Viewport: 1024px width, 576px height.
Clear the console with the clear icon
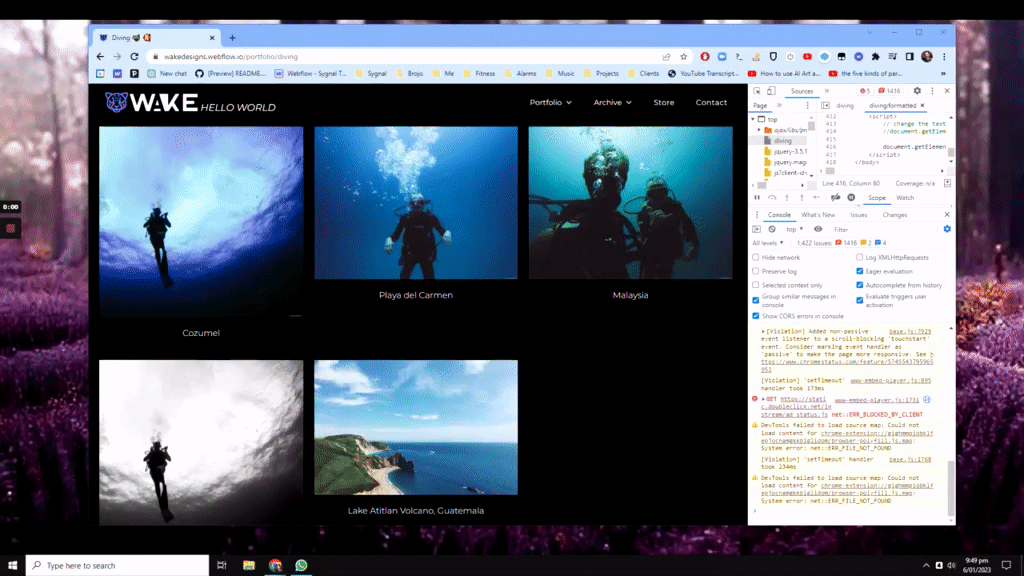tap(772, 229)
